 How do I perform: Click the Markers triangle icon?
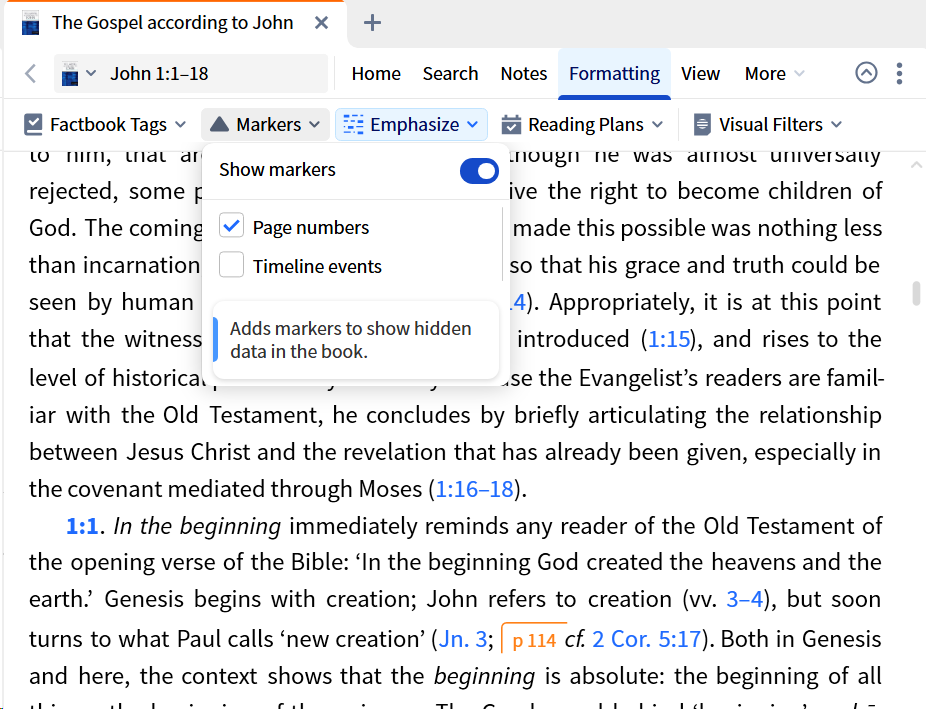pyautogui.click(x=219, y=124)
